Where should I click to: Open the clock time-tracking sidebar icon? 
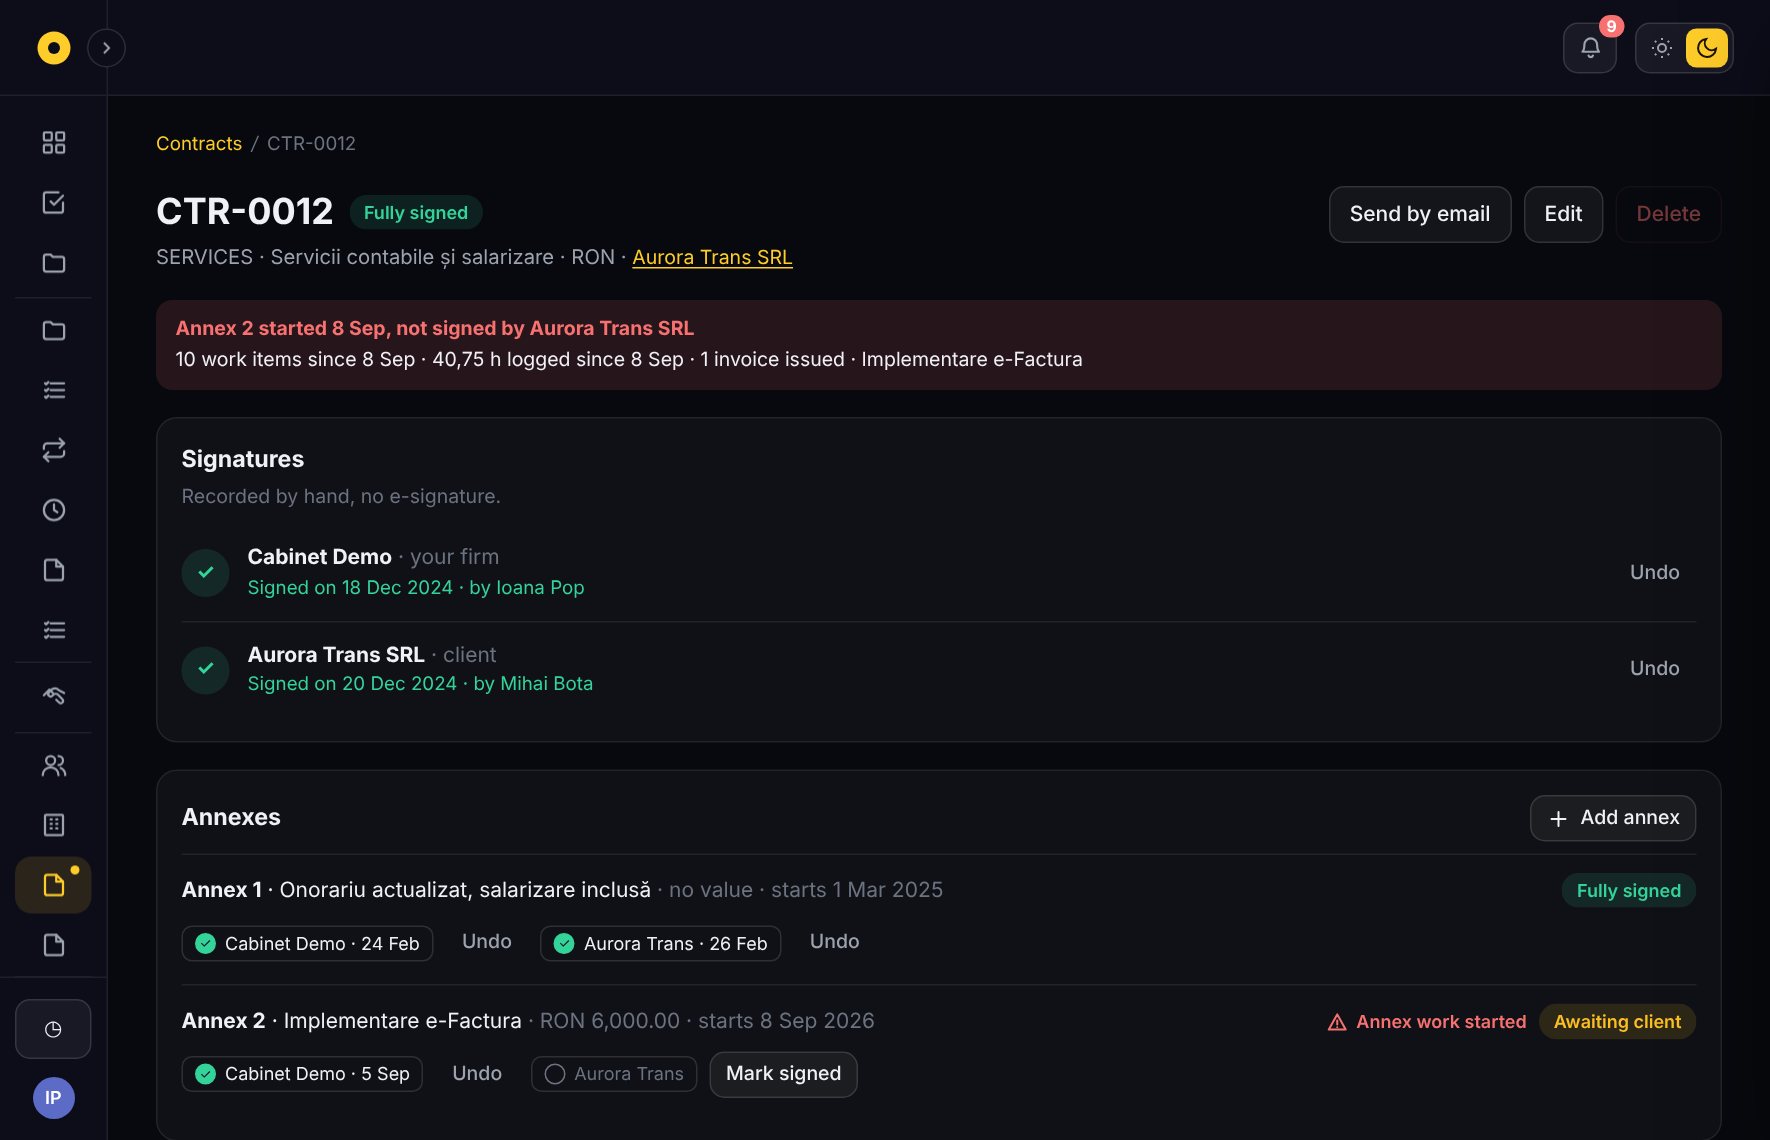[54, 510]
